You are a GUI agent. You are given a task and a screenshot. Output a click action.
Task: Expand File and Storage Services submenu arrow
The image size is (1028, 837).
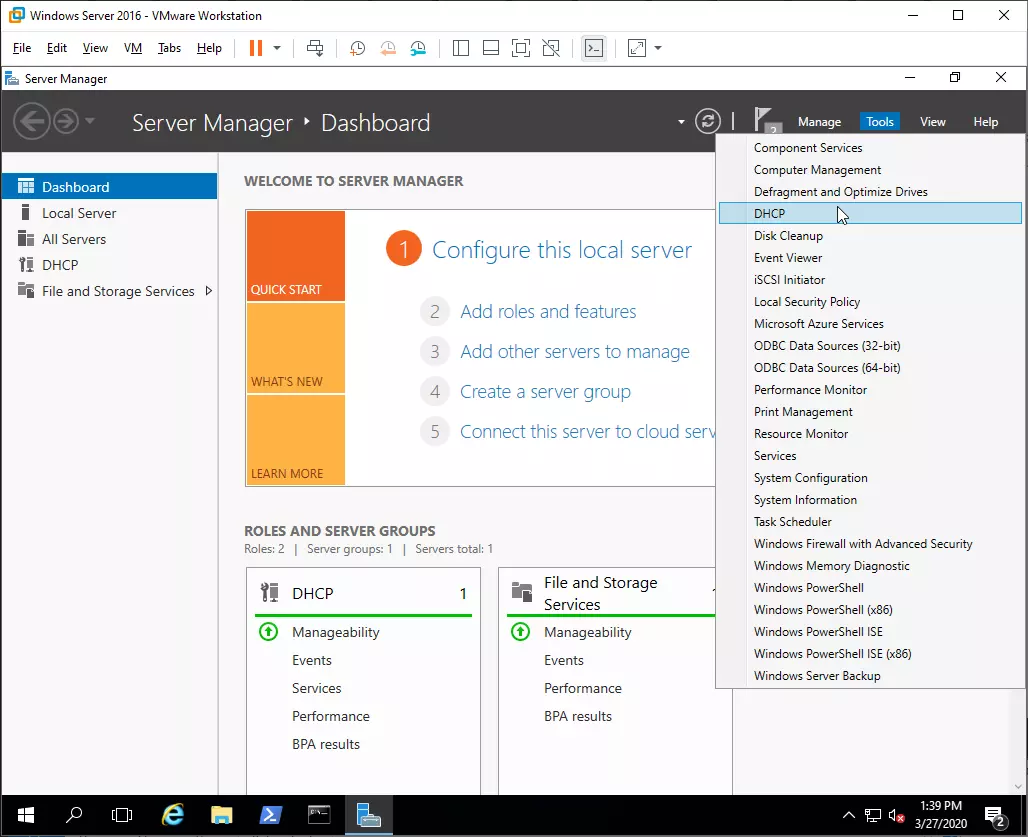click(208, 290)
